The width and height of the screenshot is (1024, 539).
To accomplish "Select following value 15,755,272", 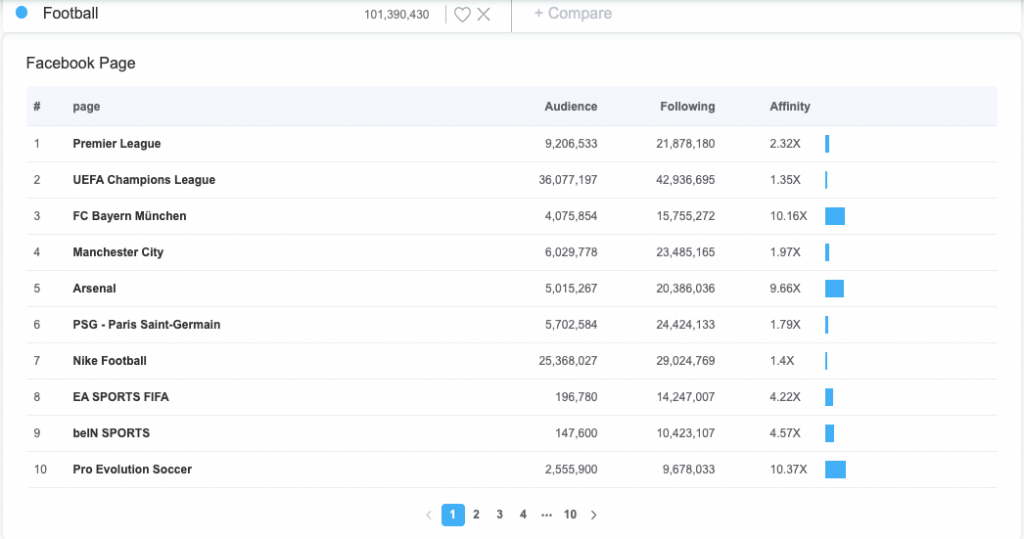I will (685, 216).
